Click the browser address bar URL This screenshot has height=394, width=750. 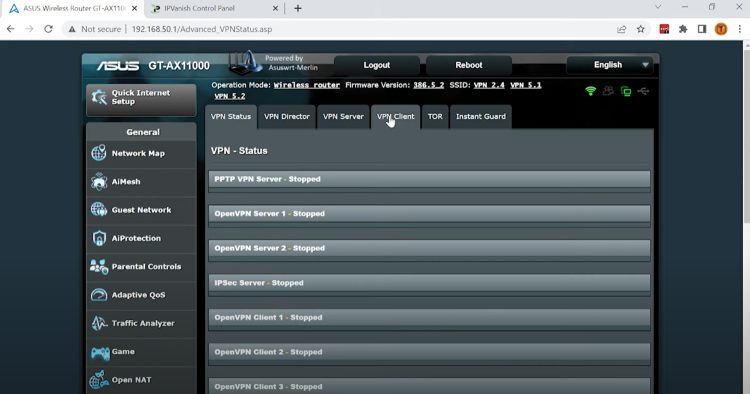pyautogui.click(x=202, y=29)
